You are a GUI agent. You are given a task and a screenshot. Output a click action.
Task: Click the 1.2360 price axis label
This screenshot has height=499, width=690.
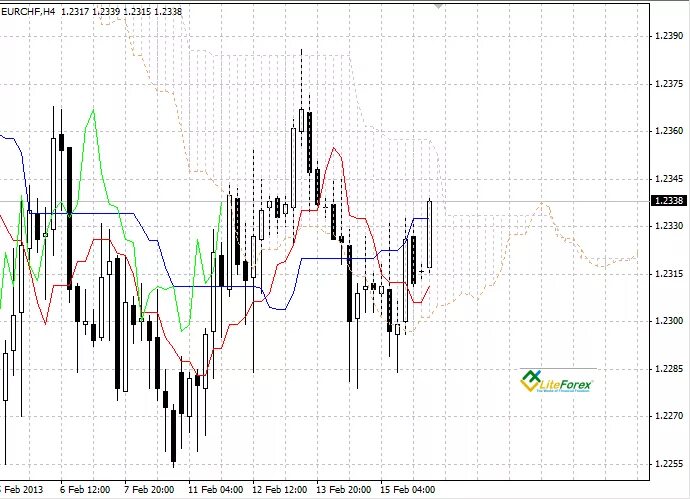click(669, 131)
